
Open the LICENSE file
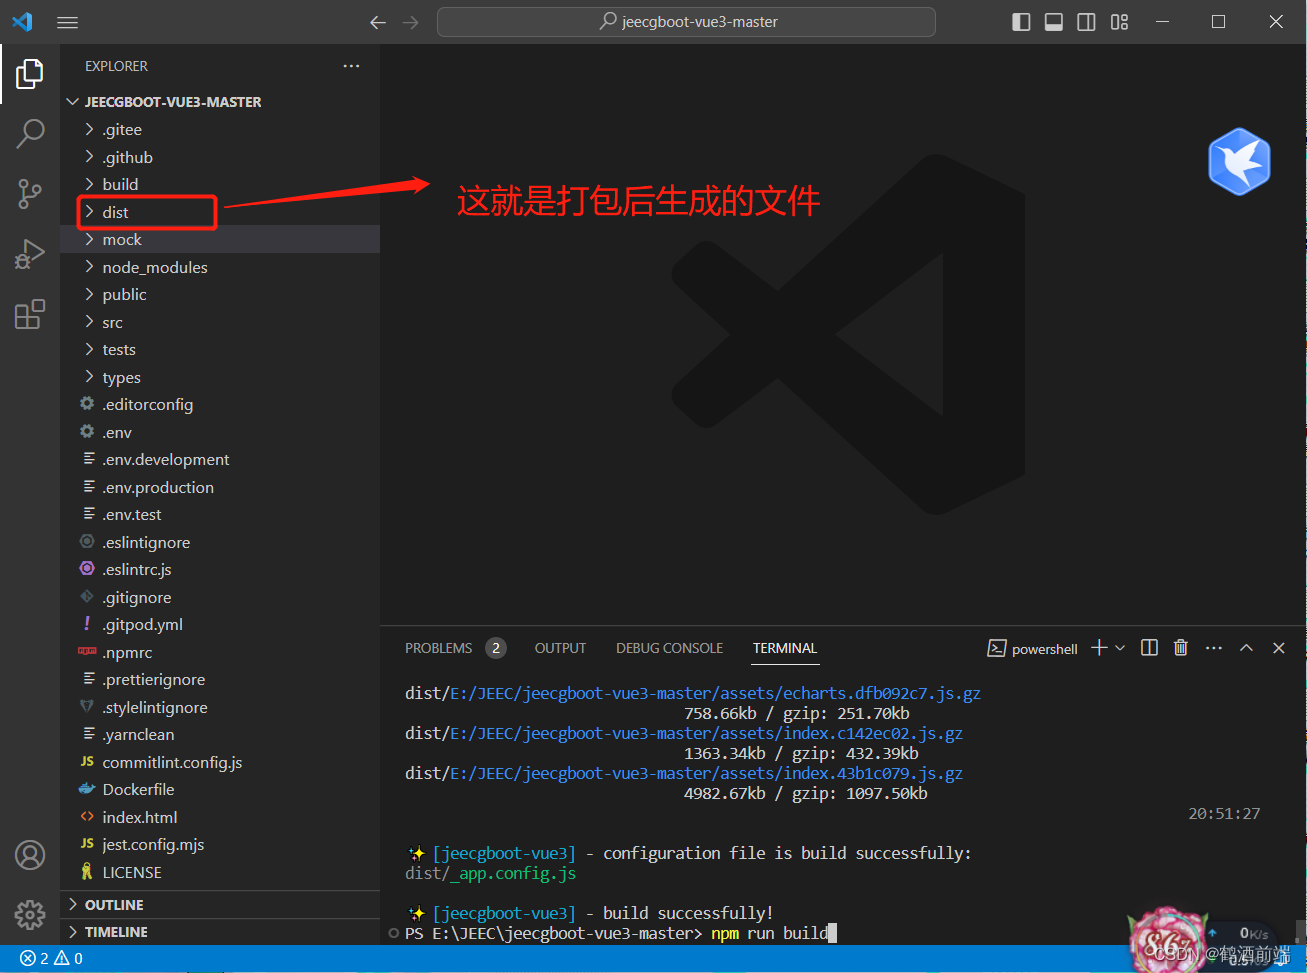click(220, 872)
